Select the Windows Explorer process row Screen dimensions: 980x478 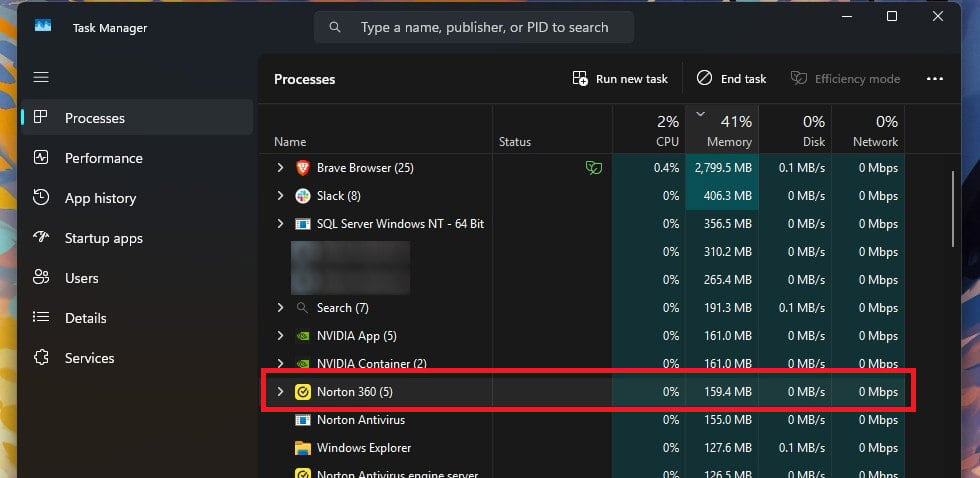(582, 448)
